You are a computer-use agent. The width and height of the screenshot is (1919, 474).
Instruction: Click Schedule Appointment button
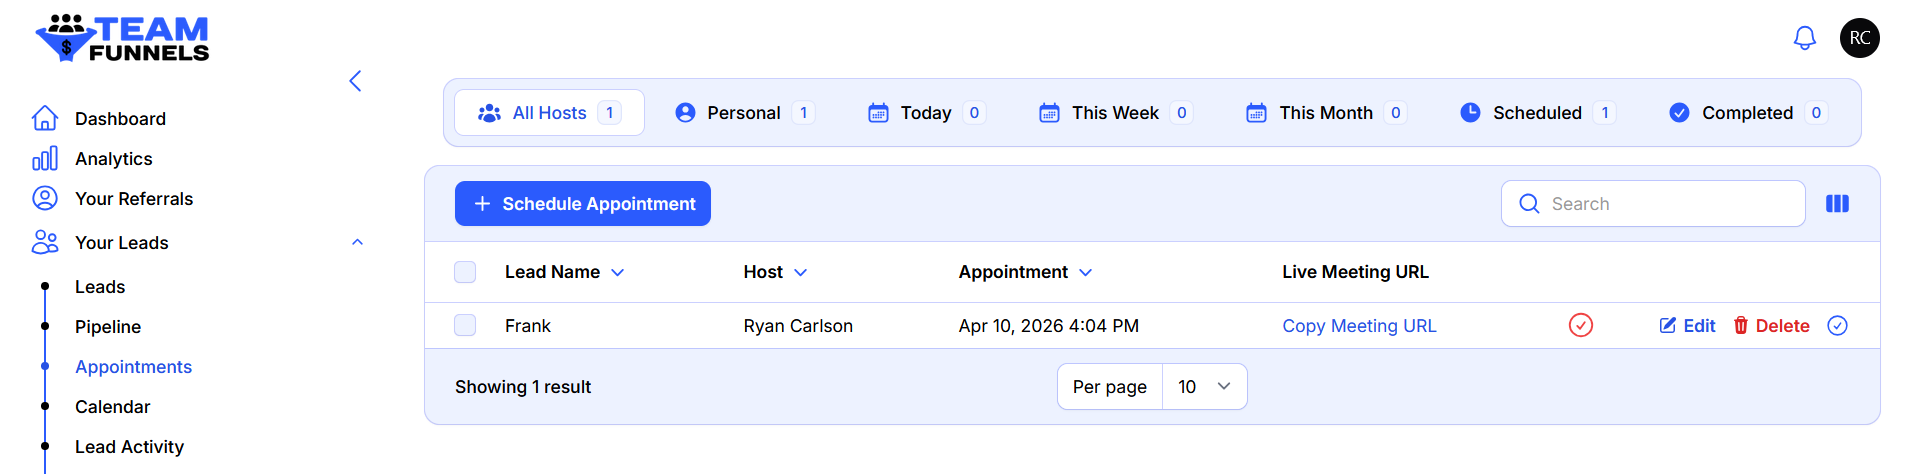tap(582, 204)
